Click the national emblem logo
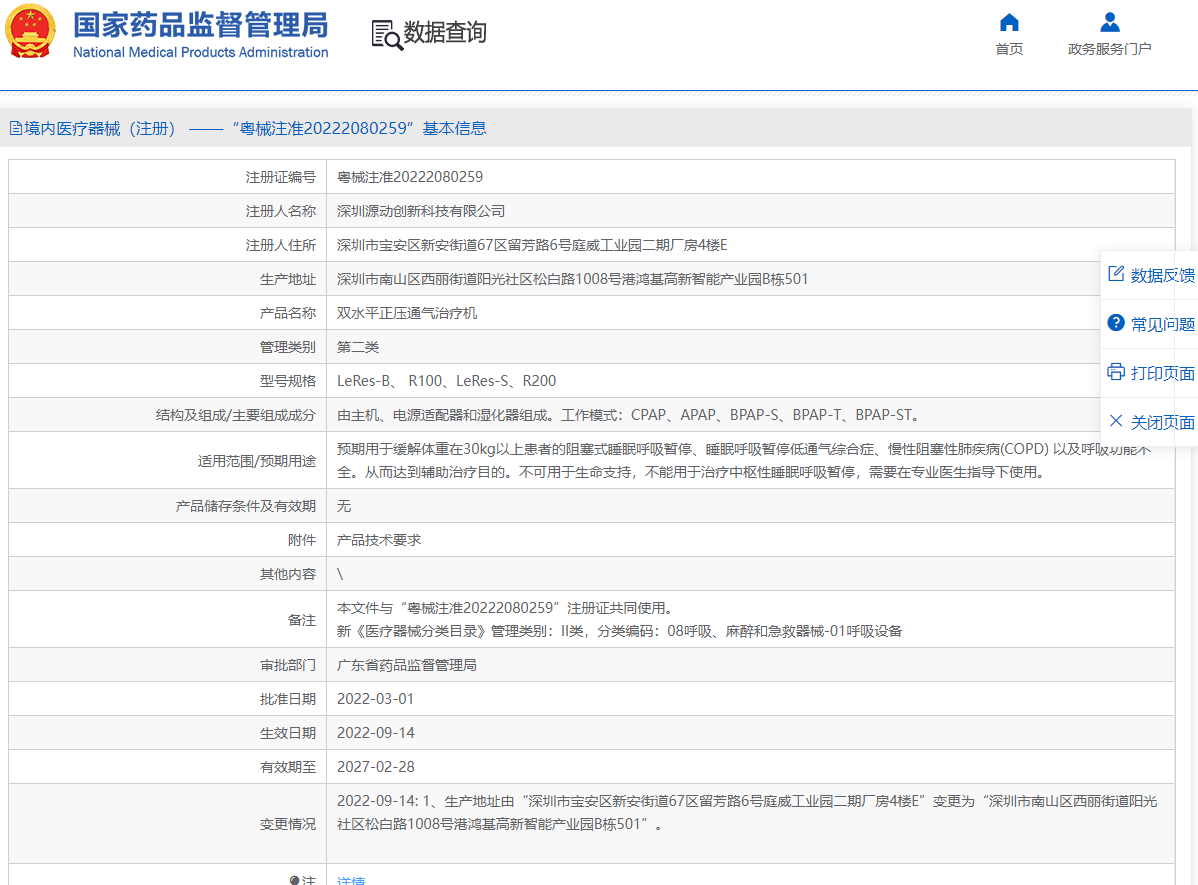The width and height of the screenshot is (1198, 885). (31, 32)
